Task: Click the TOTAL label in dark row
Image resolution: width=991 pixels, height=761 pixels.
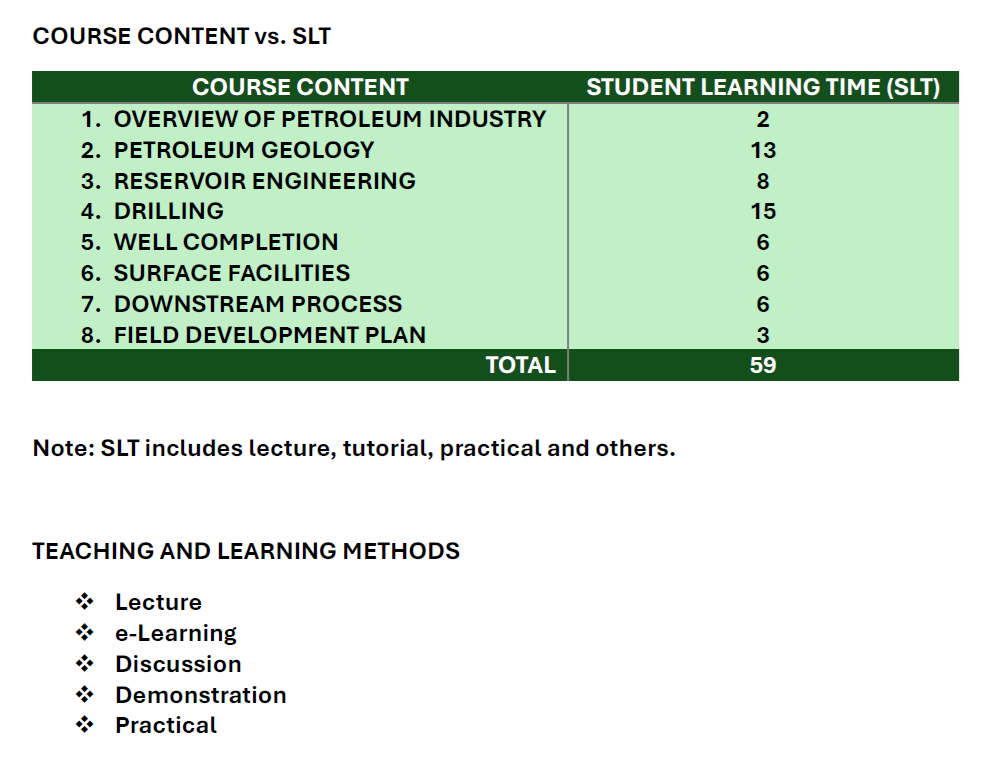Action: 520,365
